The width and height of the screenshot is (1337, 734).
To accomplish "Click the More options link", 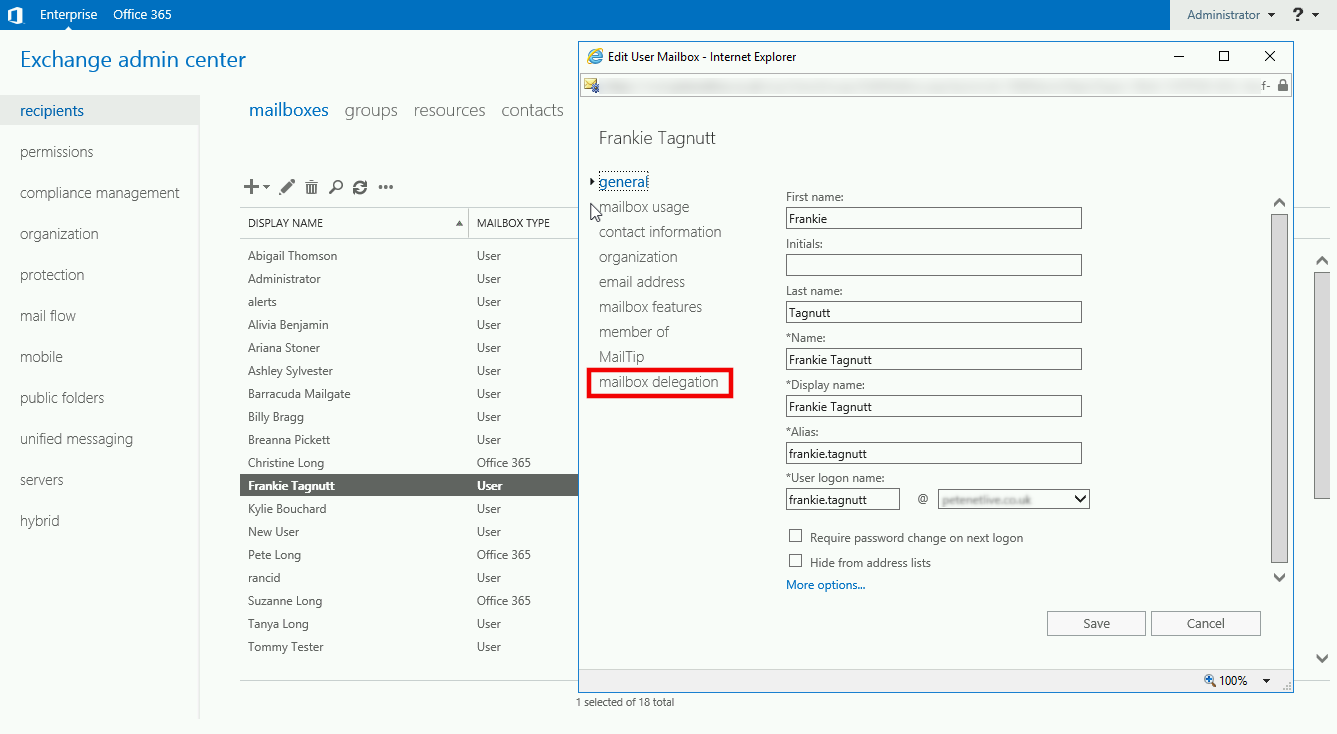I will (x=824, y=584).
